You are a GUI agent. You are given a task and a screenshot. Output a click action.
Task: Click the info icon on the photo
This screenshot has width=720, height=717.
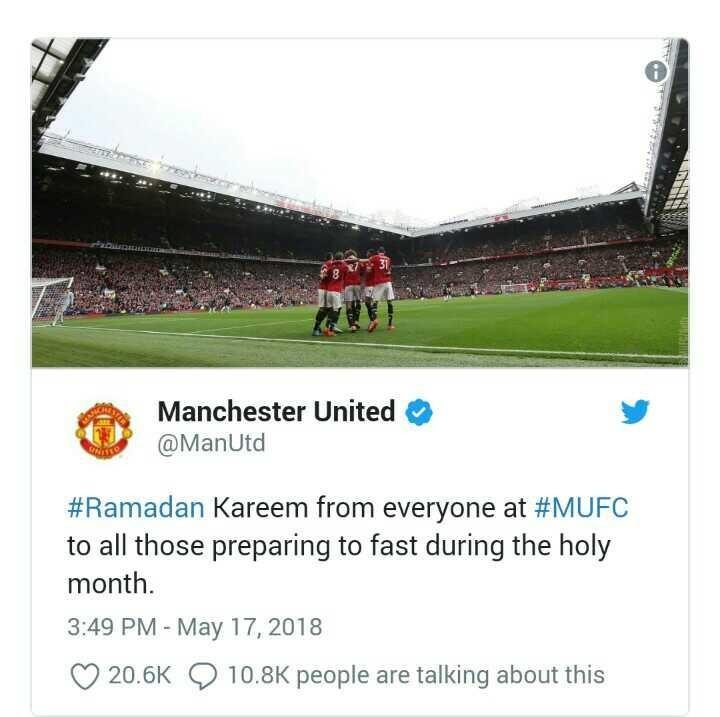pyautogui.click(x=656, y=72)
